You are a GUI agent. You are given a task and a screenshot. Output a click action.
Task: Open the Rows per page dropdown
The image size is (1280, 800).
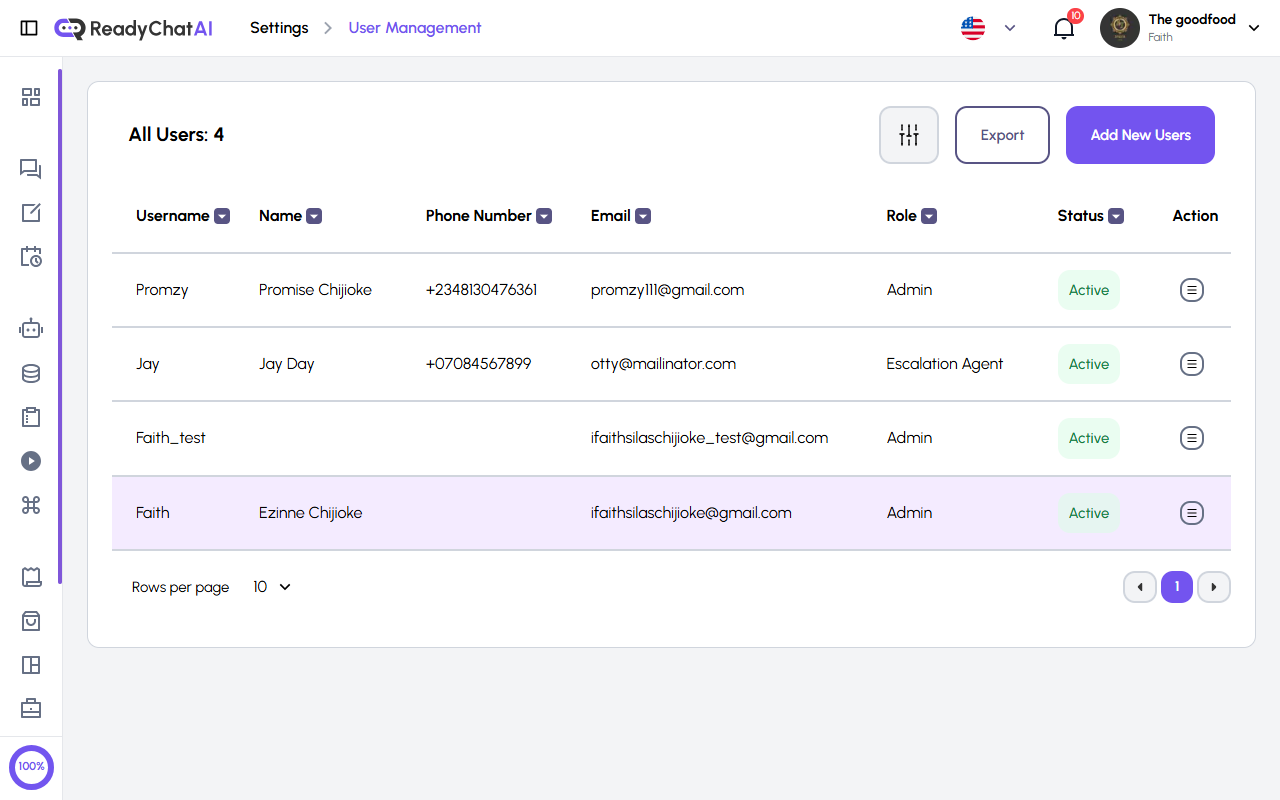pyautogui.click(x=271, y=587)
